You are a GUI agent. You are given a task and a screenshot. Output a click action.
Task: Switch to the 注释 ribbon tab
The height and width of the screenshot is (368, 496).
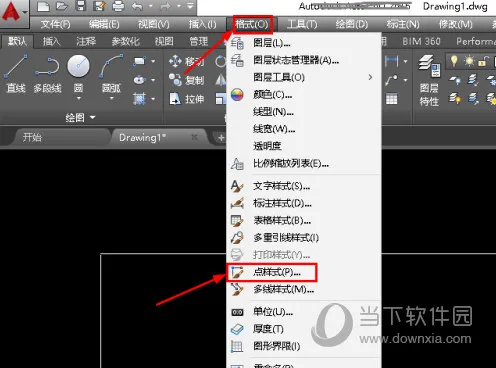pyautogui.click(x=86, y=41)
